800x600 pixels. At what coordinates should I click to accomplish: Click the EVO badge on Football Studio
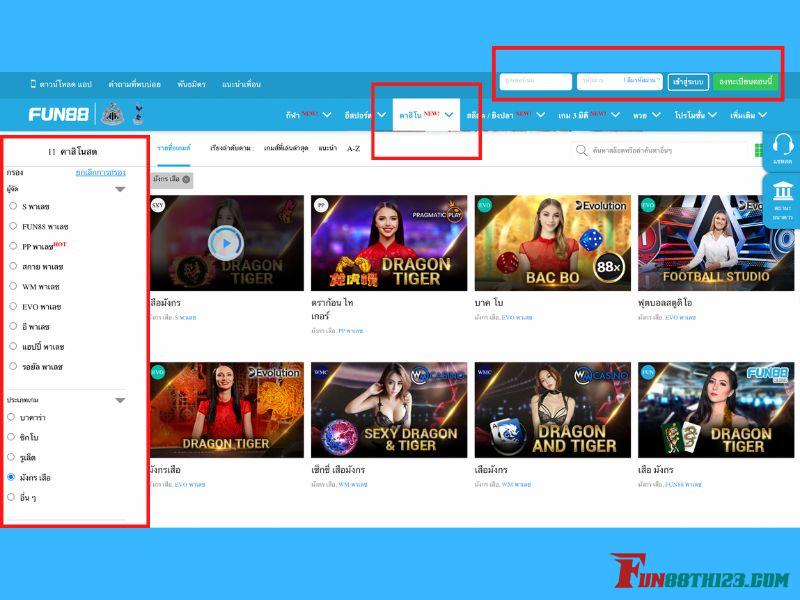(x=647, y=205)
